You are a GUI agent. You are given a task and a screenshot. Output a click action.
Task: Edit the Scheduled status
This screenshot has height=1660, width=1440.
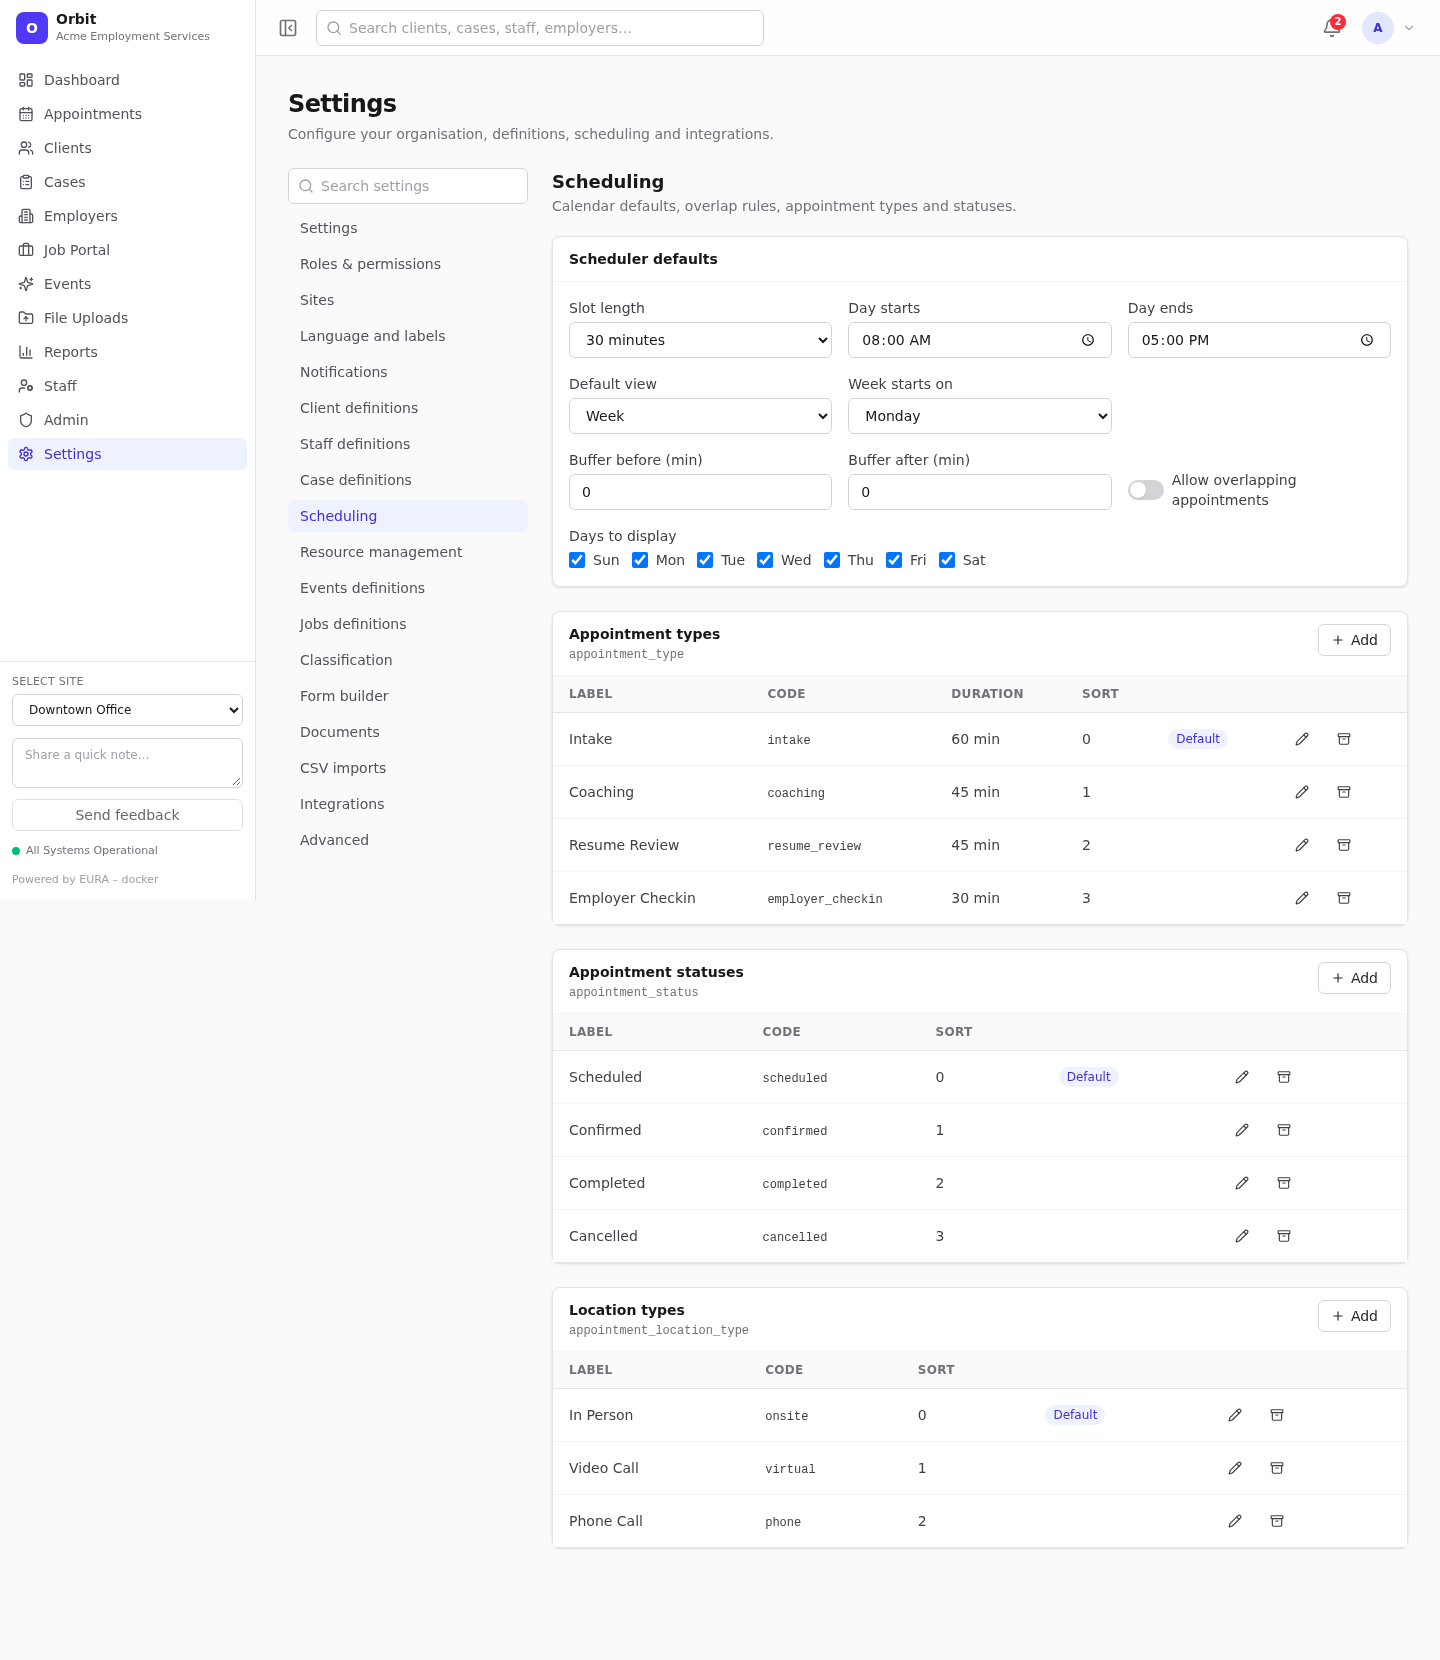click(1242, 1077)
